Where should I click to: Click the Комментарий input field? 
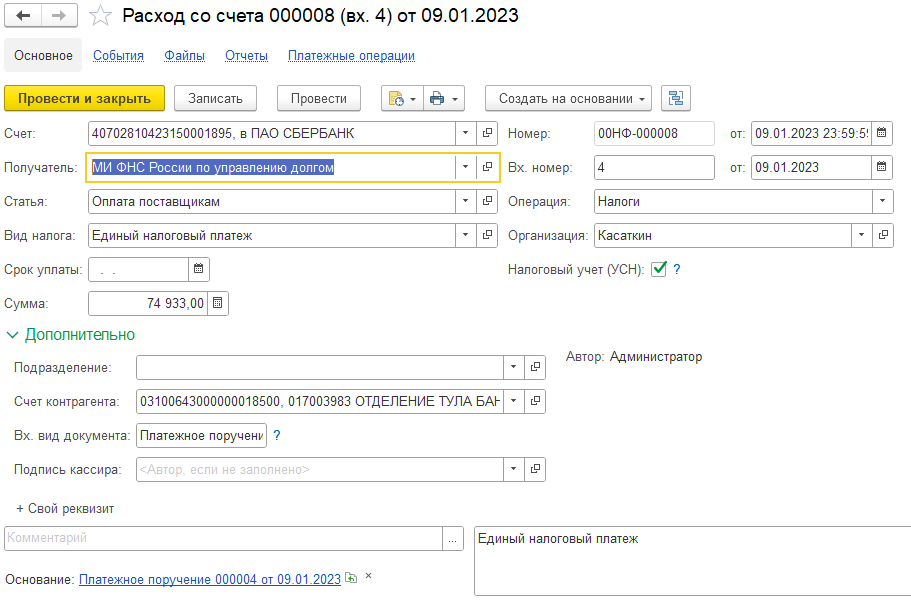224,539
